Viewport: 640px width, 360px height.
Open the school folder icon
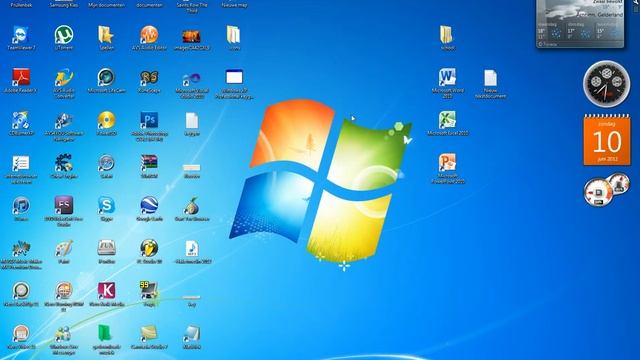tap(447, 35)
